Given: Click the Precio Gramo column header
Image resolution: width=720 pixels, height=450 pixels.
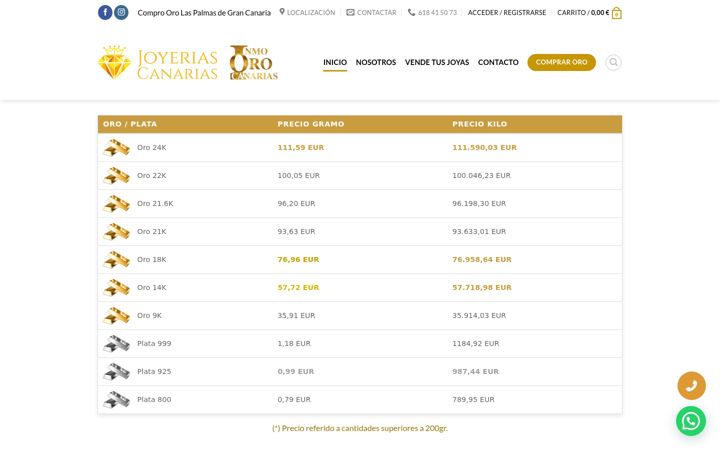Looking at the screenshot, I should (311, 124).
